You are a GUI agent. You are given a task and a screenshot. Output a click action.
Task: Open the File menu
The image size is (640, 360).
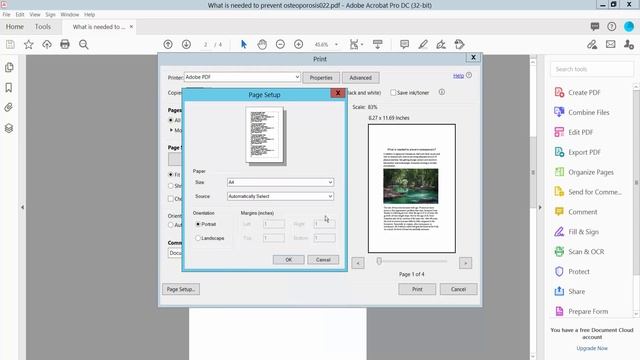(x=7, y=14)
